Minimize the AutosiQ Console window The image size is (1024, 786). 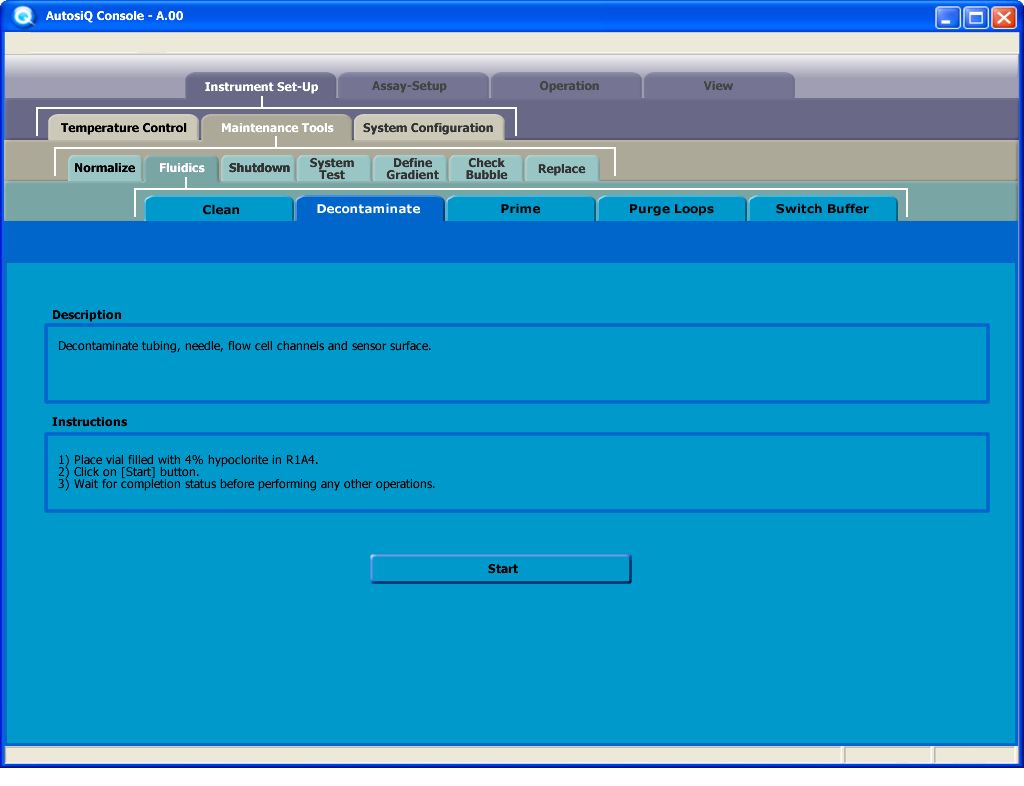[947, 18]
